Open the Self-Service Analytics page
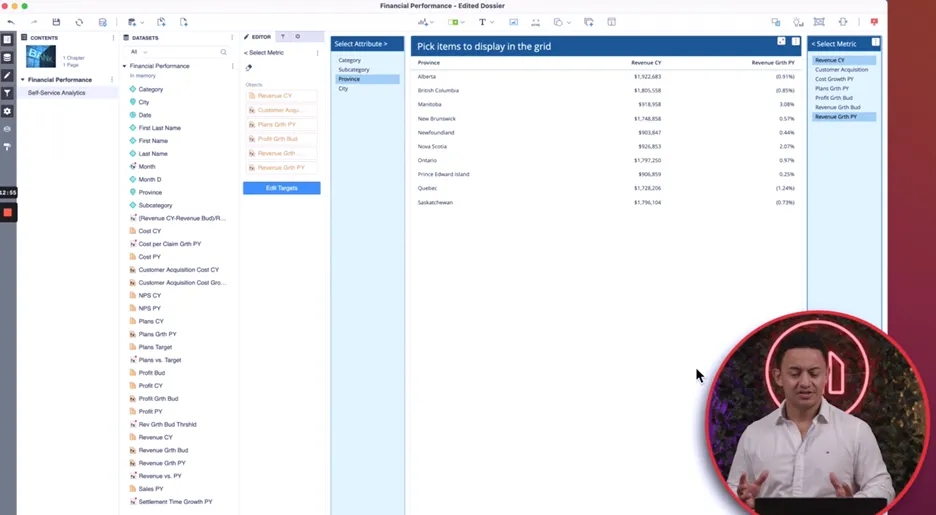Image resolution: width=936 pixels, height=515 pixels. click(56, 93)
